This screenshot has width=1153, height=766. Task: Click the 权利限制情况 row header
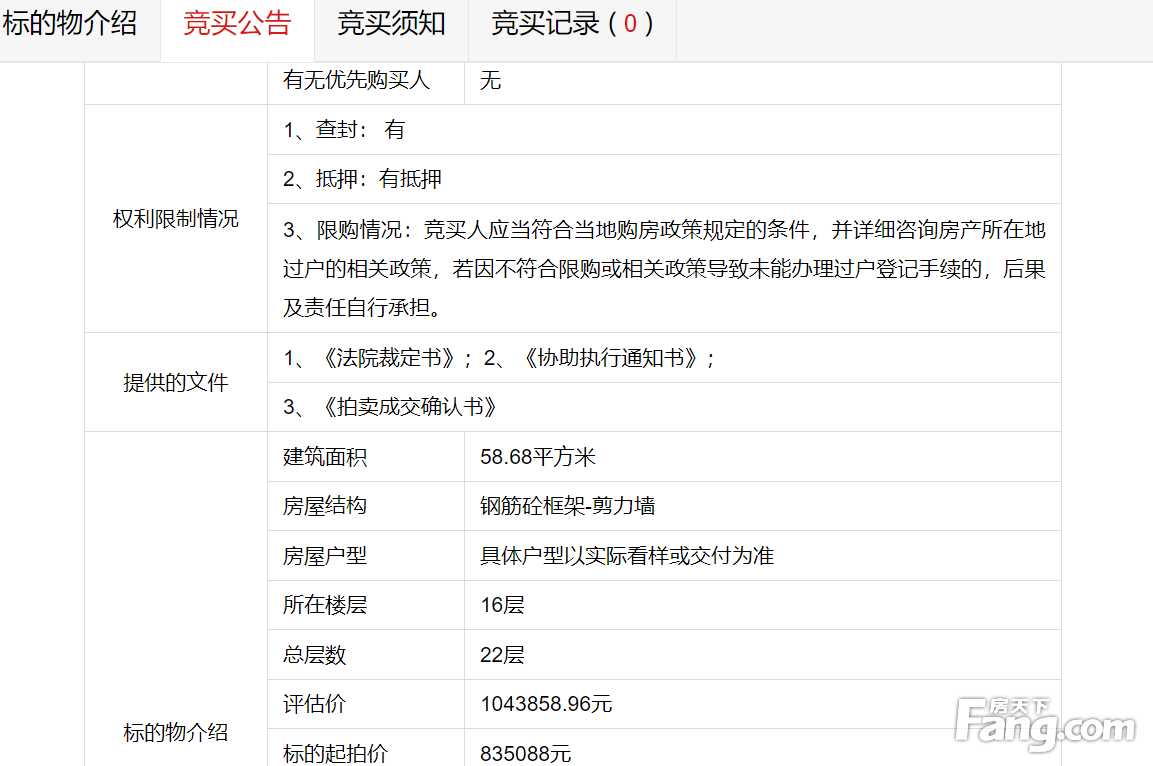176,219
